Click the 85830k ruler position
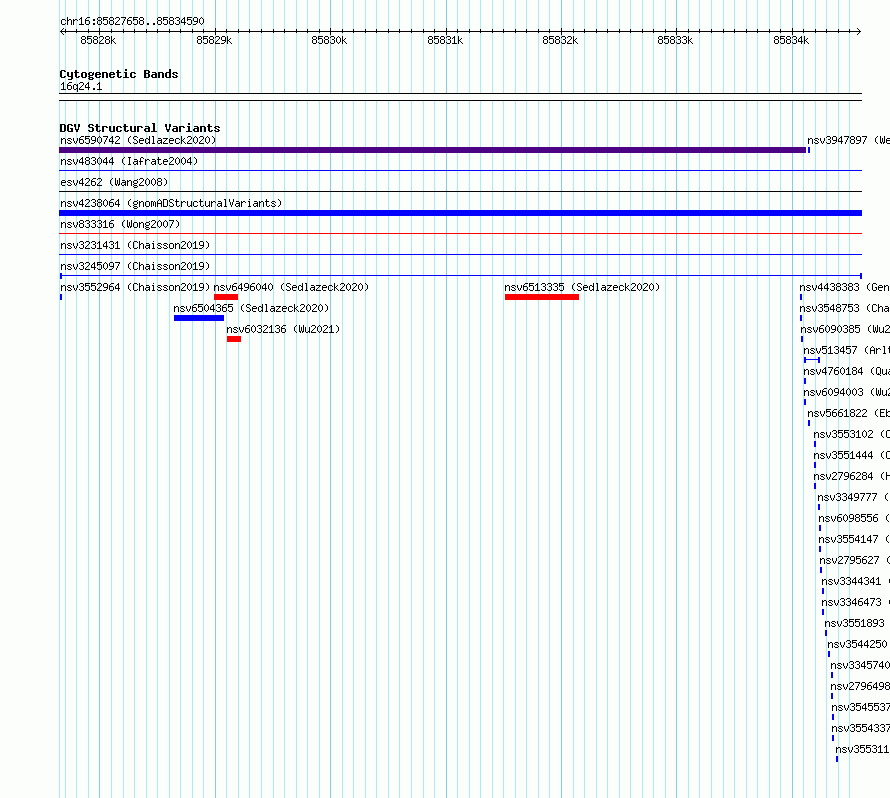 (x=329, y=40)
